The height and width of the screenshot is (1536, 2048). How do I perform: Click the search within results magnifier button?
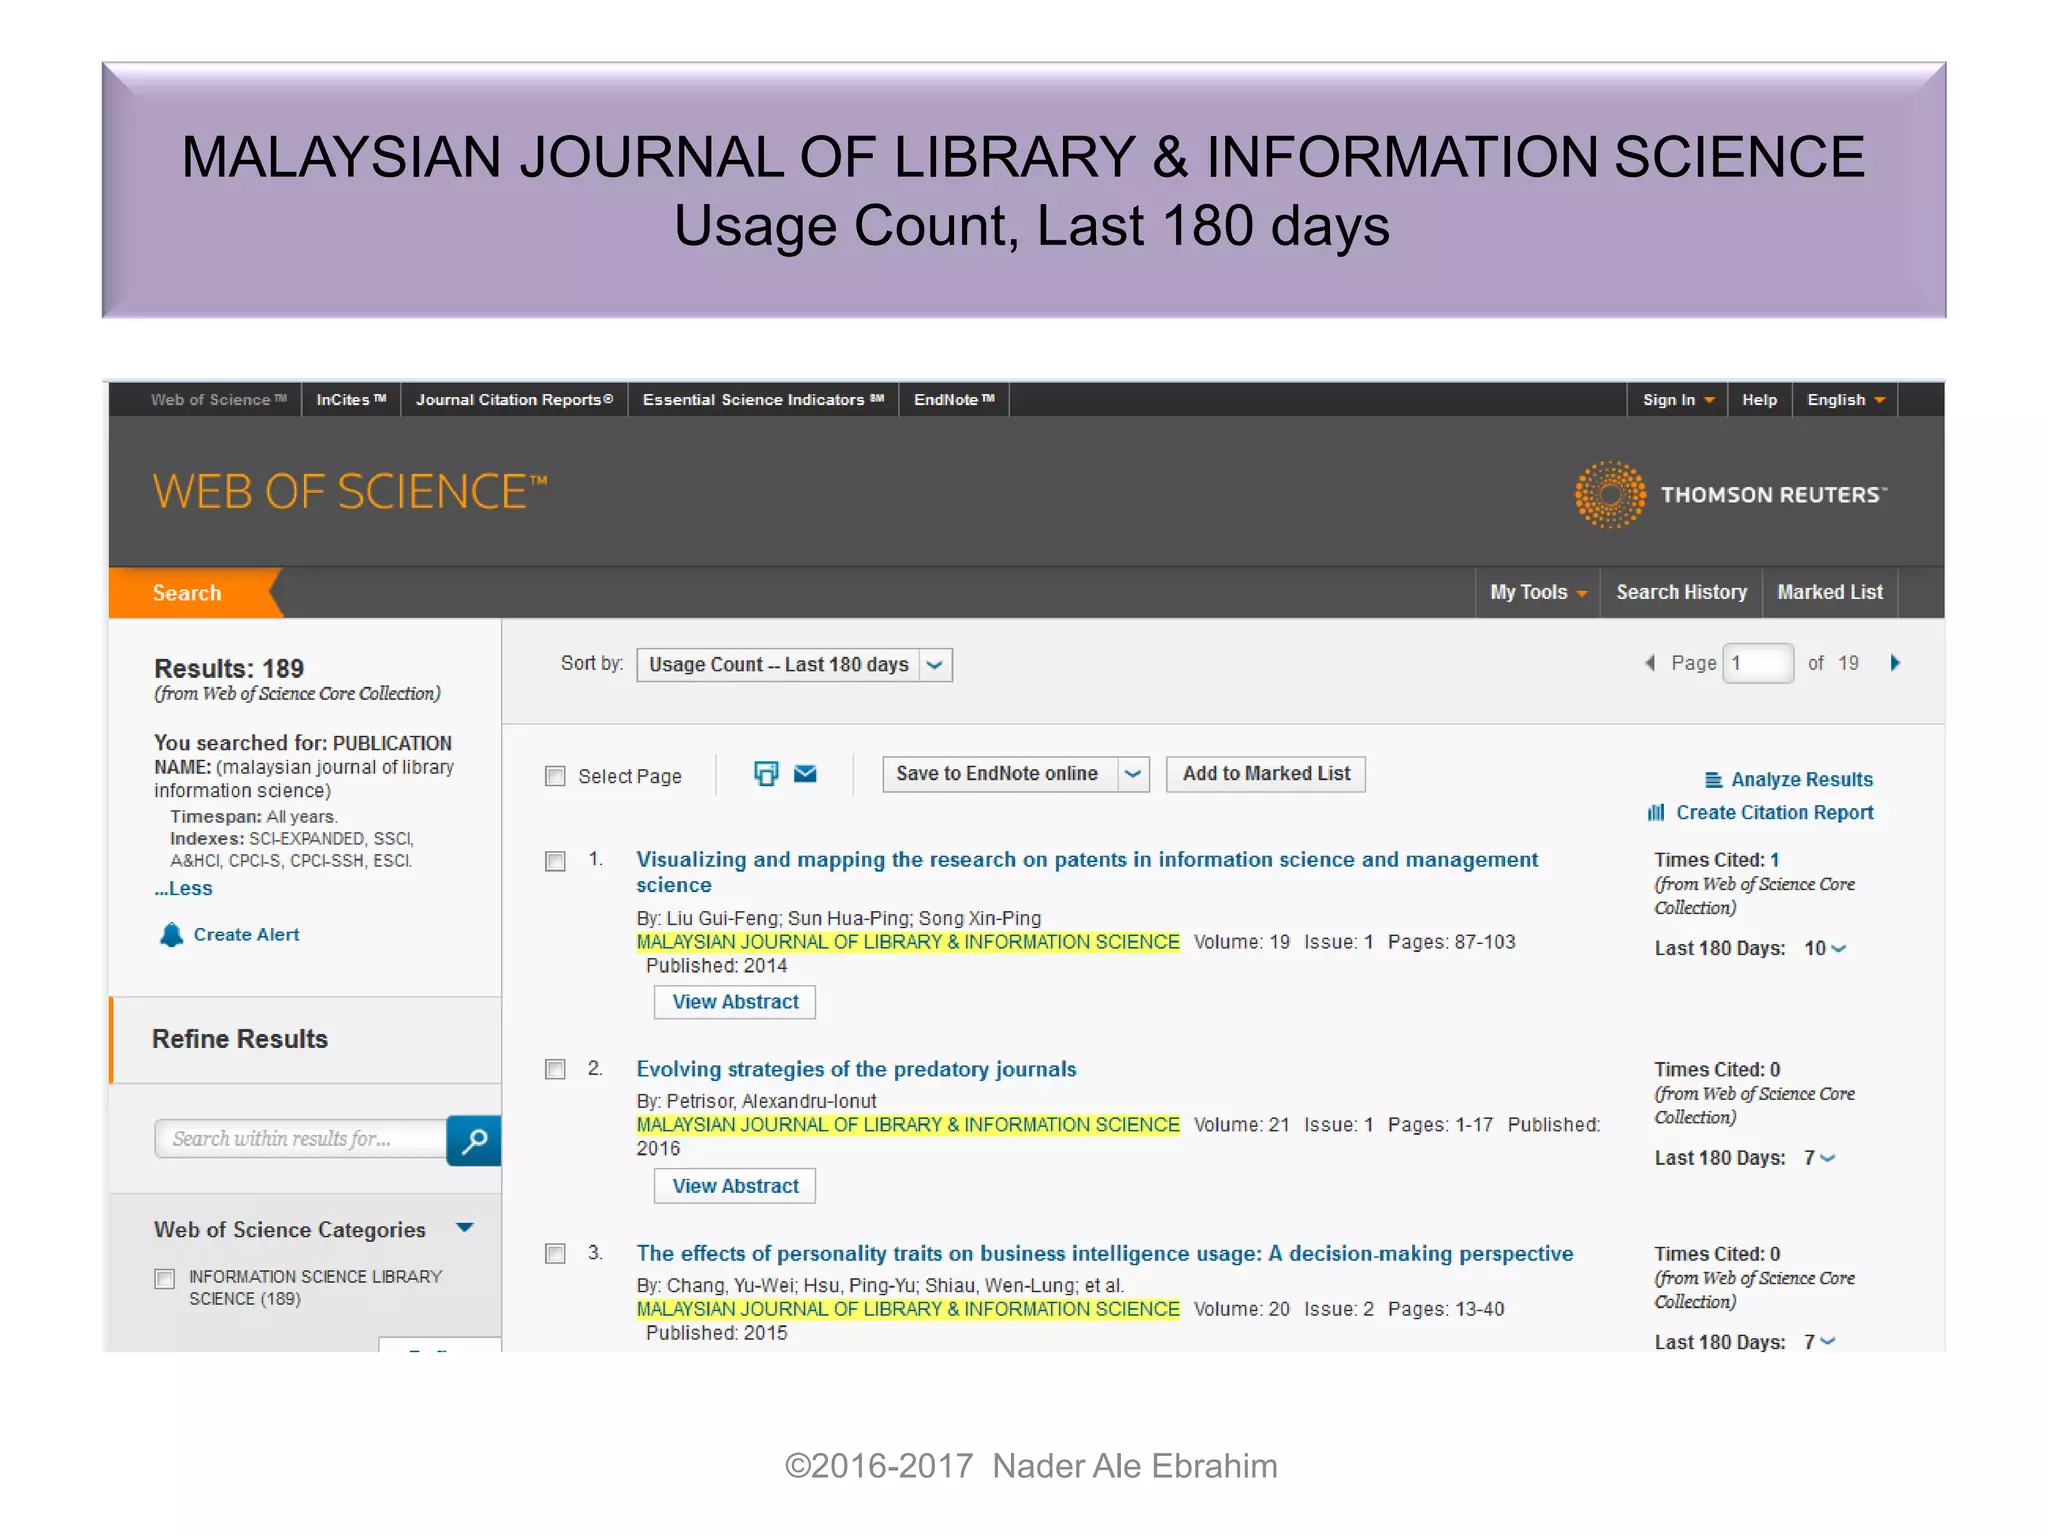pyautogui.click(x=474, y=1140)
